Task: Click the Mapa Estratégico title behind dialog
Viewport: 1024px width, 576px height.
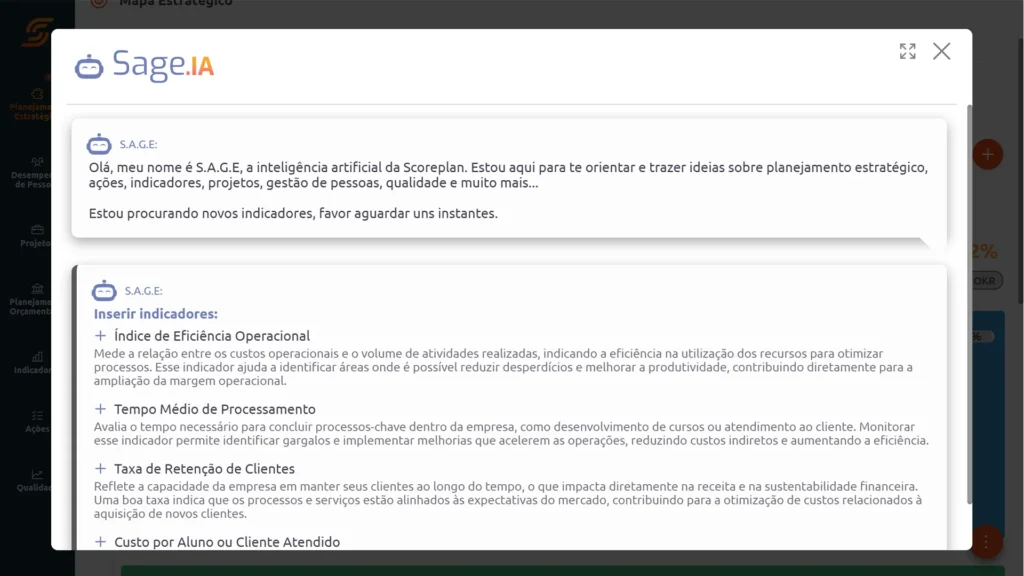Action: click(176, 3)
